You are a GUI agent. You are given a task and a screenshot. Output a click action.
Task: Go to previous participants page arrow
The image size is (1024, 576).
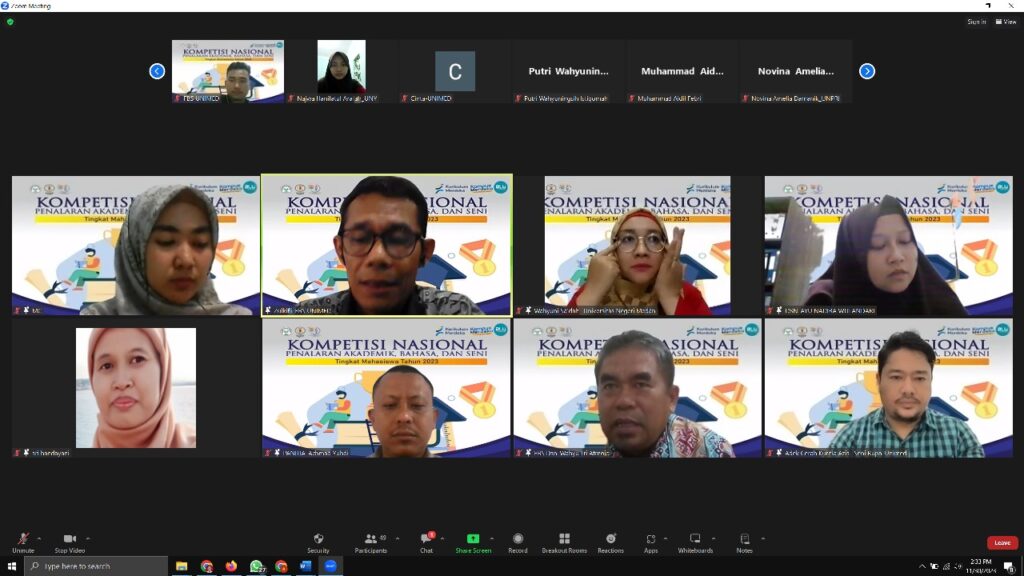tap(157, 71)
